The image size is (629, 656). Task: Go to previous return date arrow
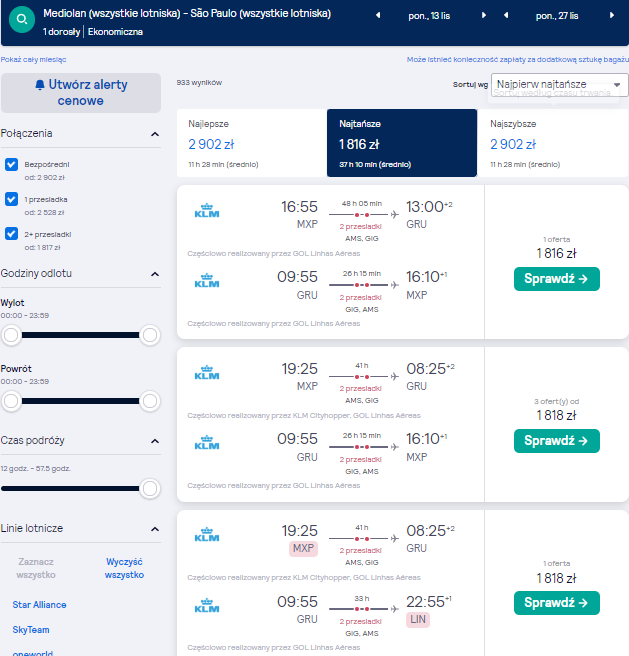pos(506,15)
